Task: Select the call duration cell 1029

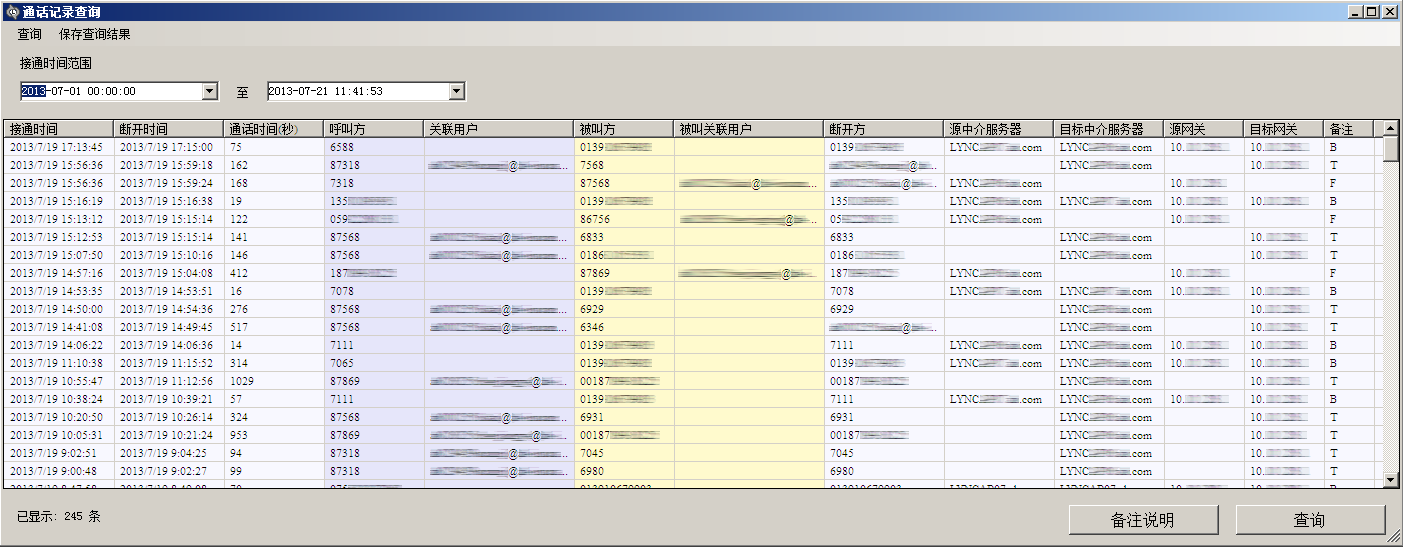Action: point(242,381)
